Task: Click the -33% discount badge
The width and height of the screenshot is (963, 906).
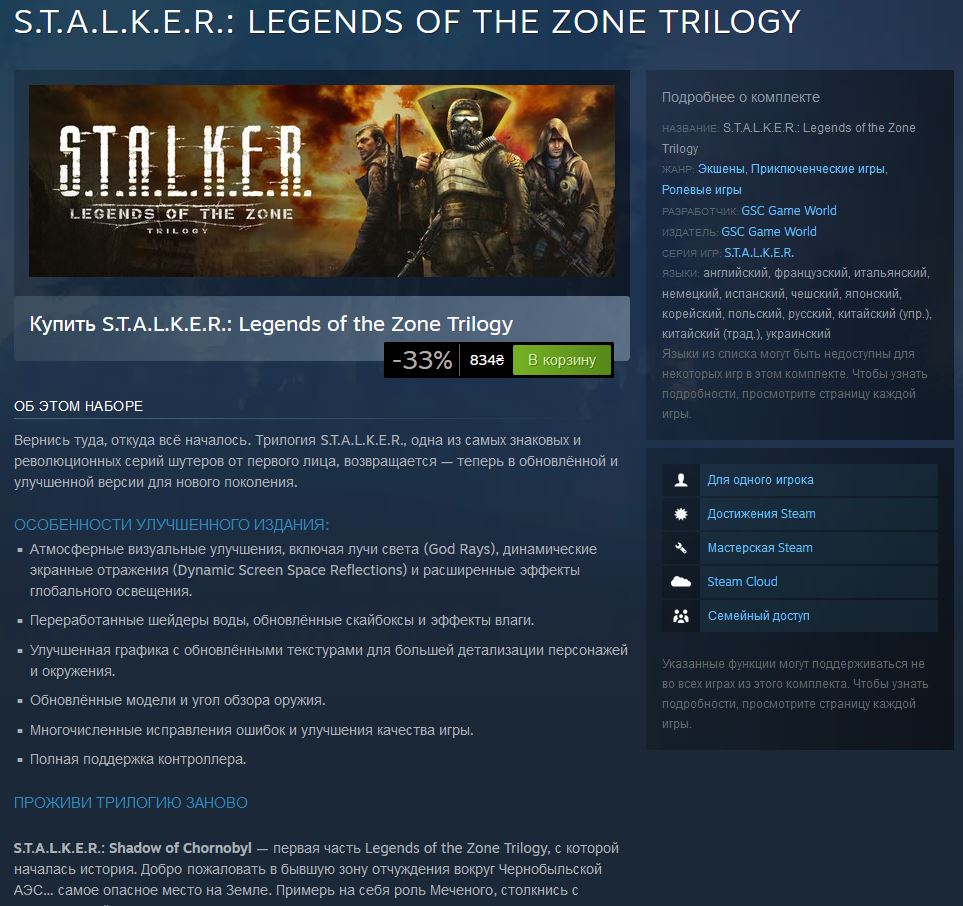Action: pos(422,360)
